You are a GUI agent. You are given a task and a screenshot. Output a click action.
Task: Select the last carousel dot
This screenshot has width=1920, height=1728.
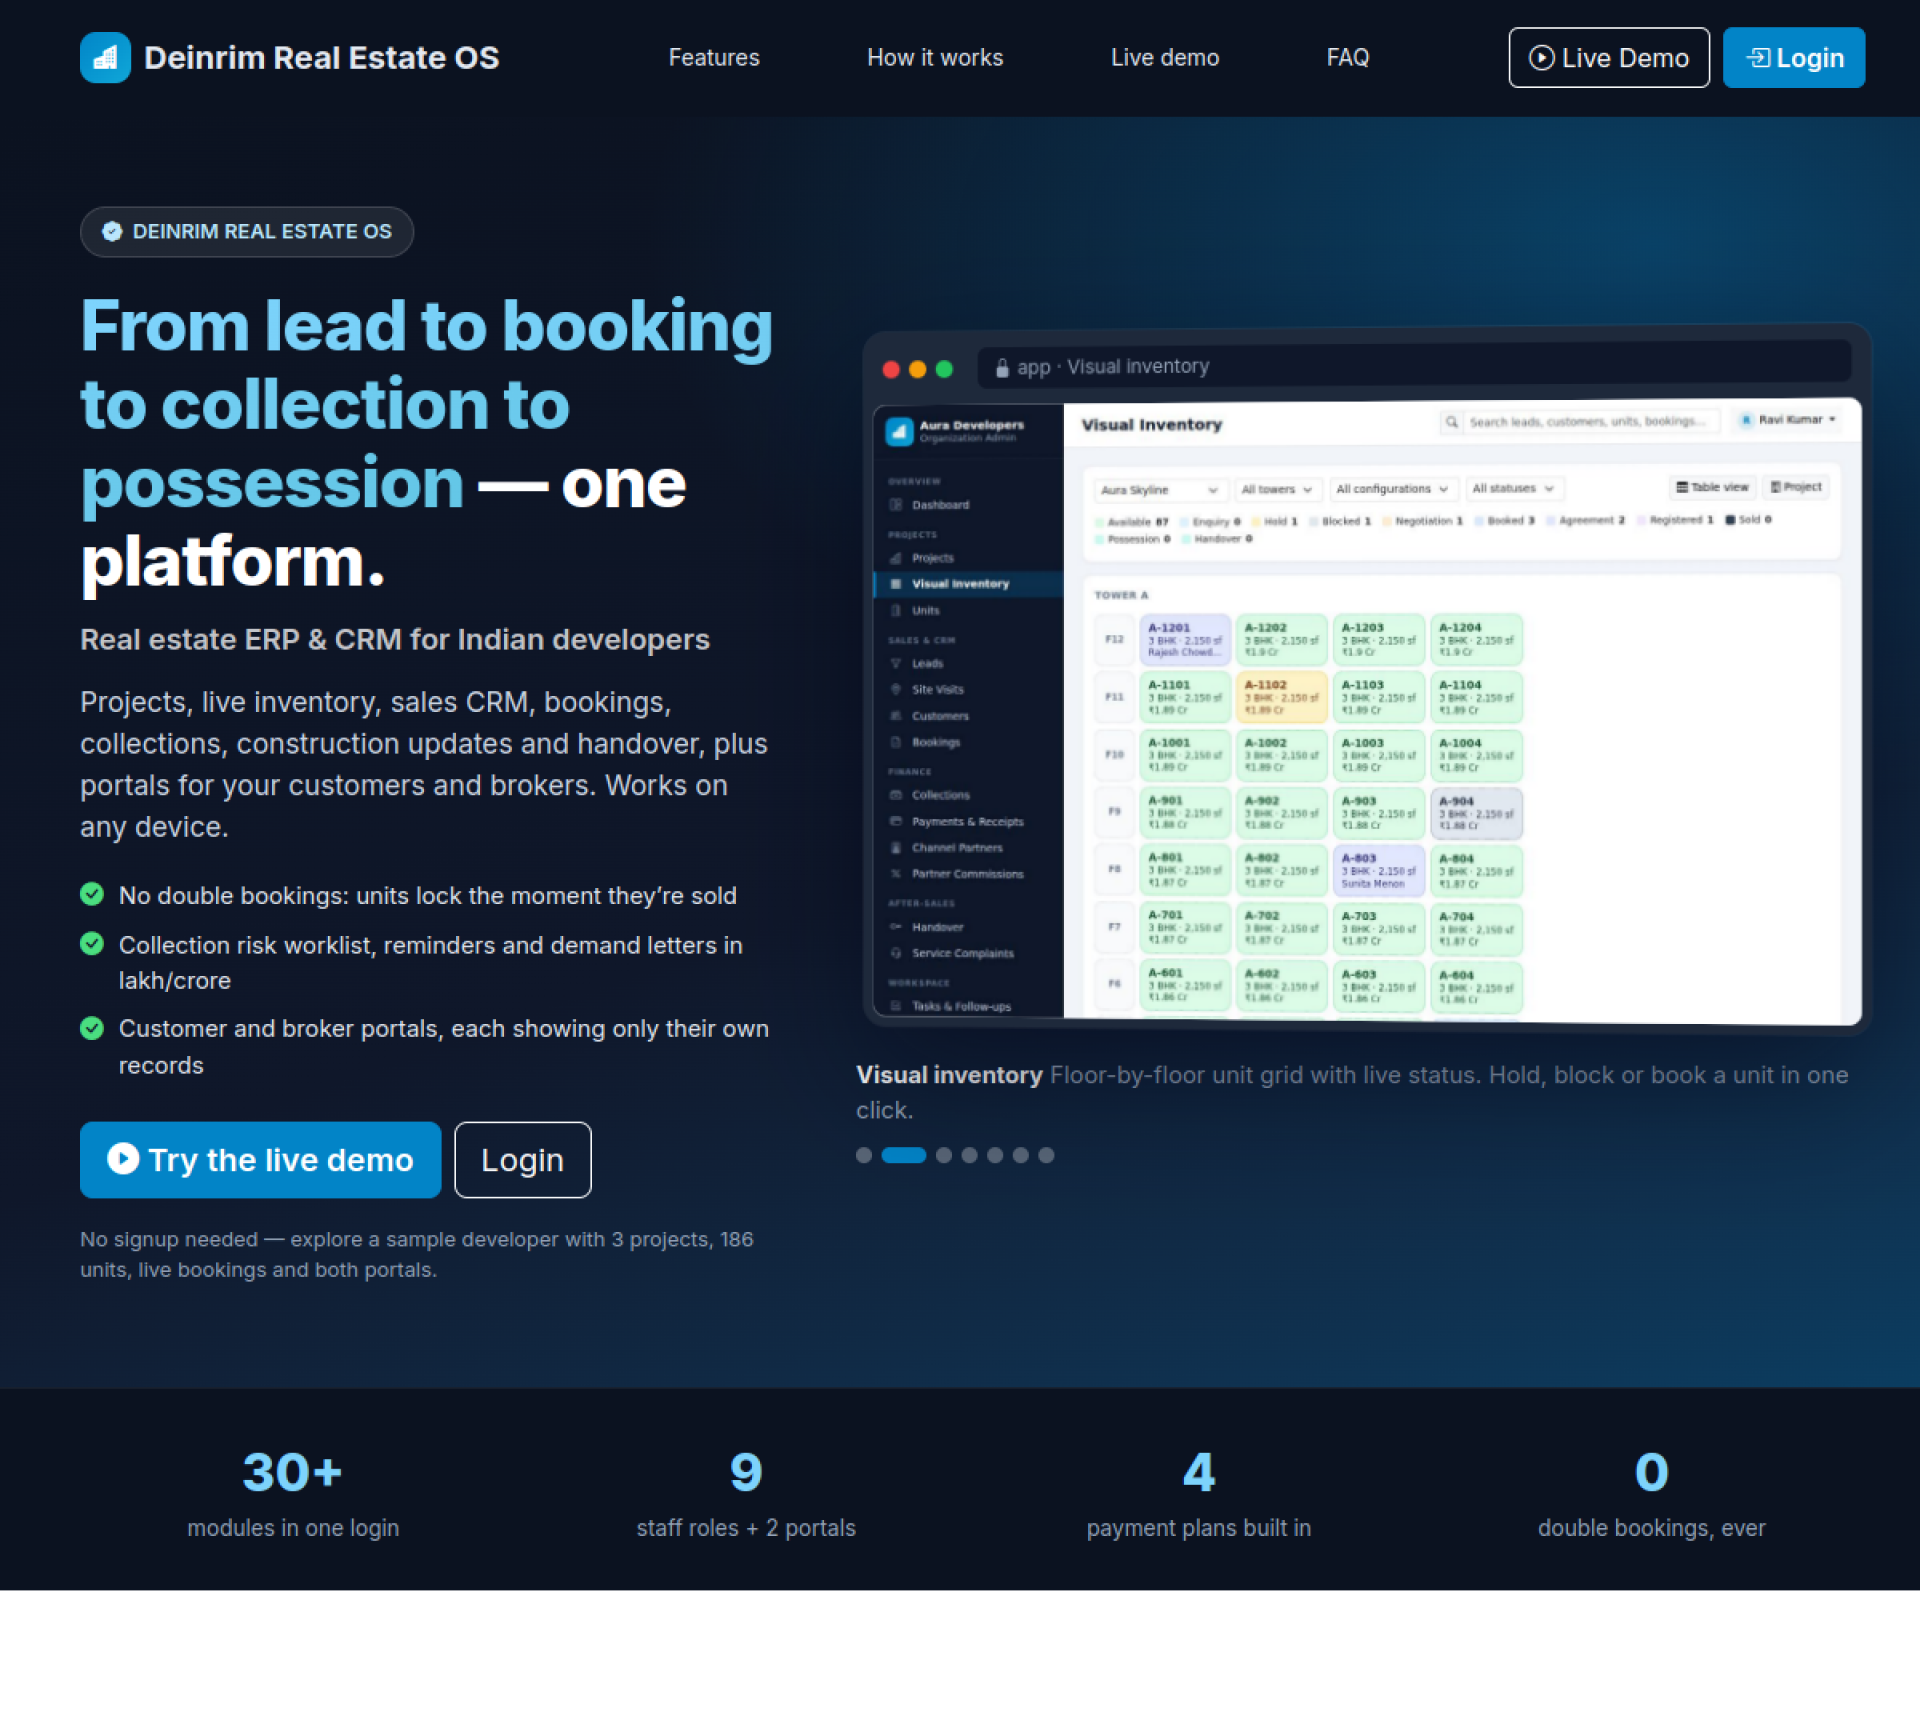(x=1046, y=1155)
